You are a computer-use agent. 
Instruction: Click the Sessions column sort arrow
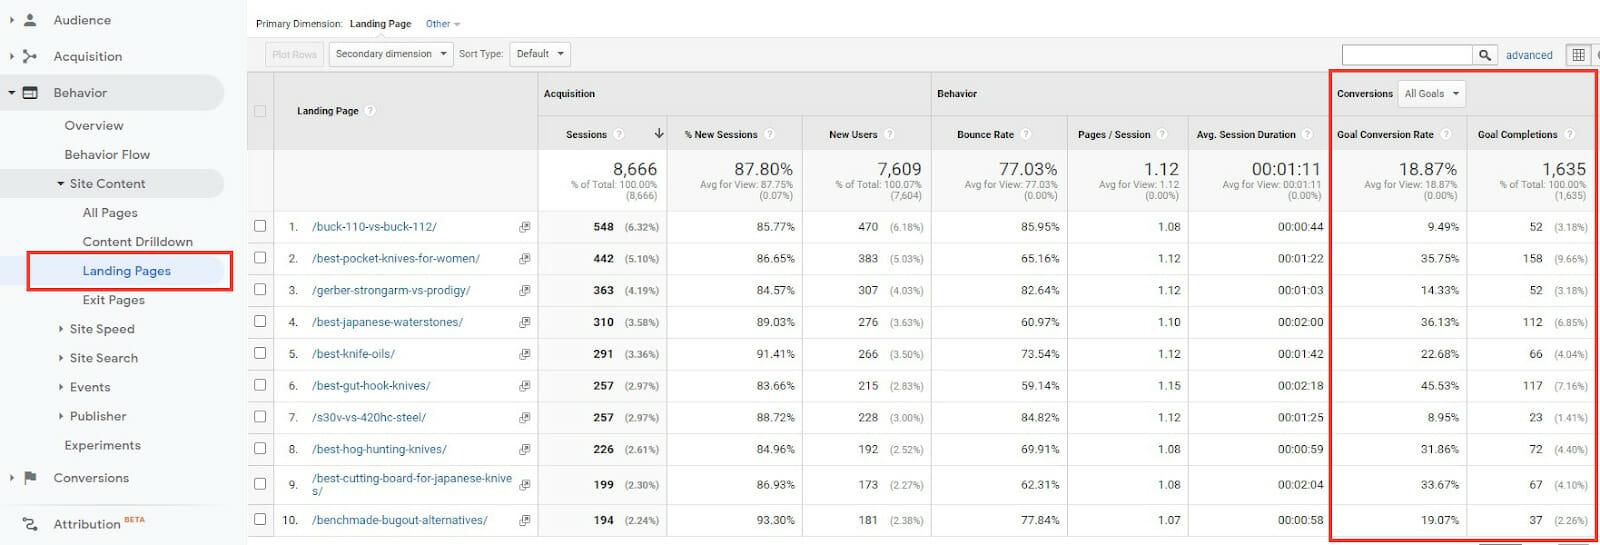[x=659, y=134]
